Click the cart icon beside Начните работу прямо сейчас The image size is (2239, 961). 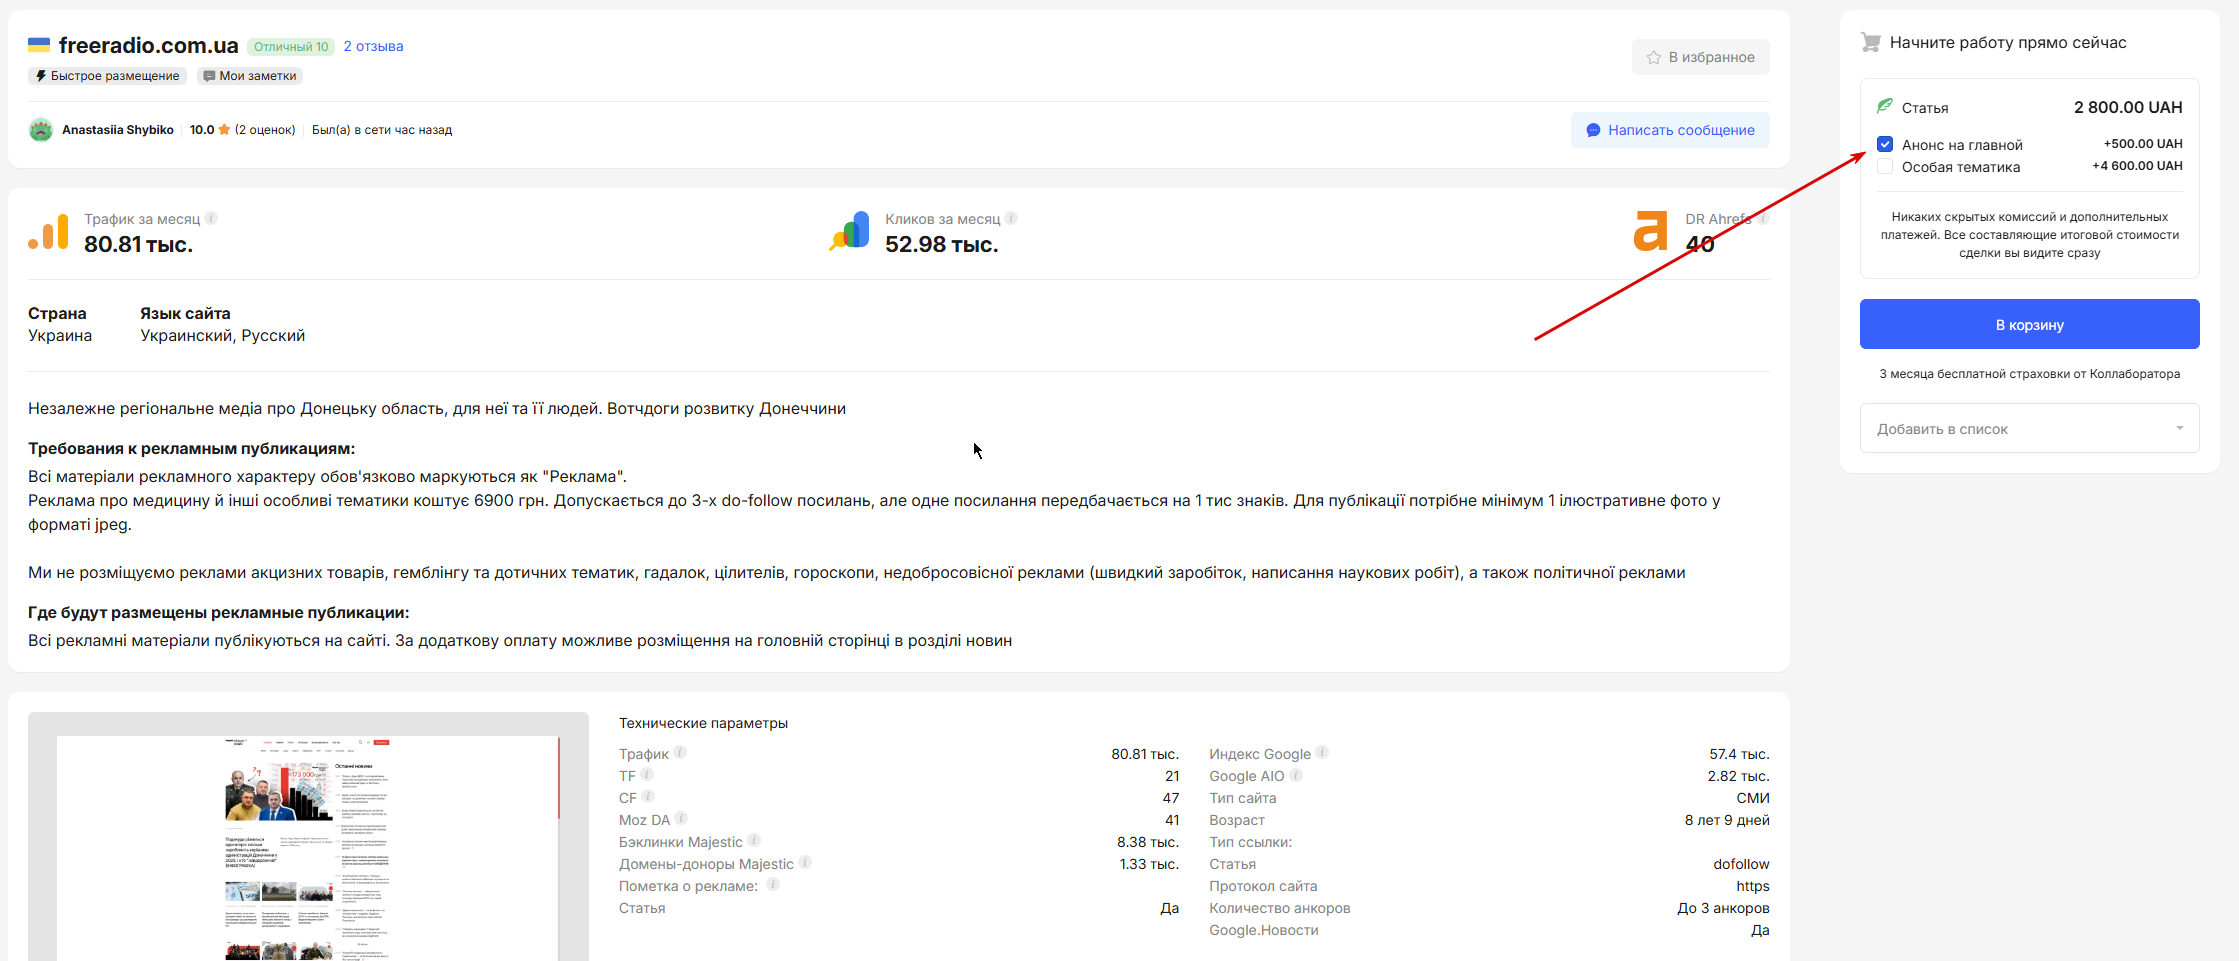pyautogui.click(x=1870, y=42)
